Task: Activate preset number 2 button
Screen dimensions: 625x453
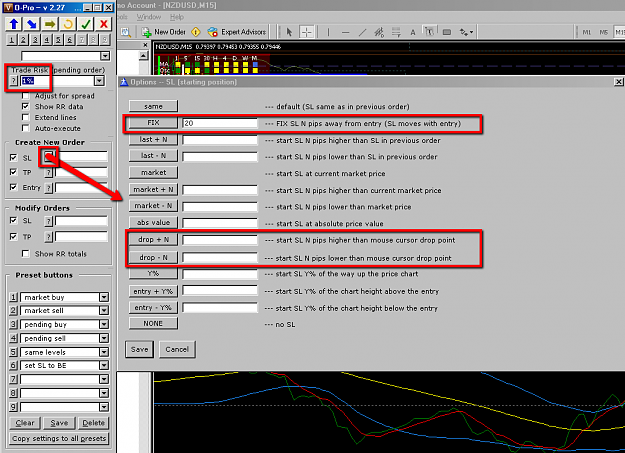Action: click(23, 39)
